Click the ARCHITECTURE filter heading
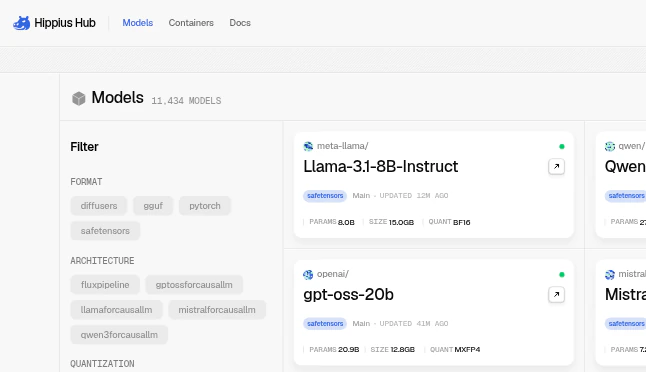646x372 pixels. pos(102,261)
